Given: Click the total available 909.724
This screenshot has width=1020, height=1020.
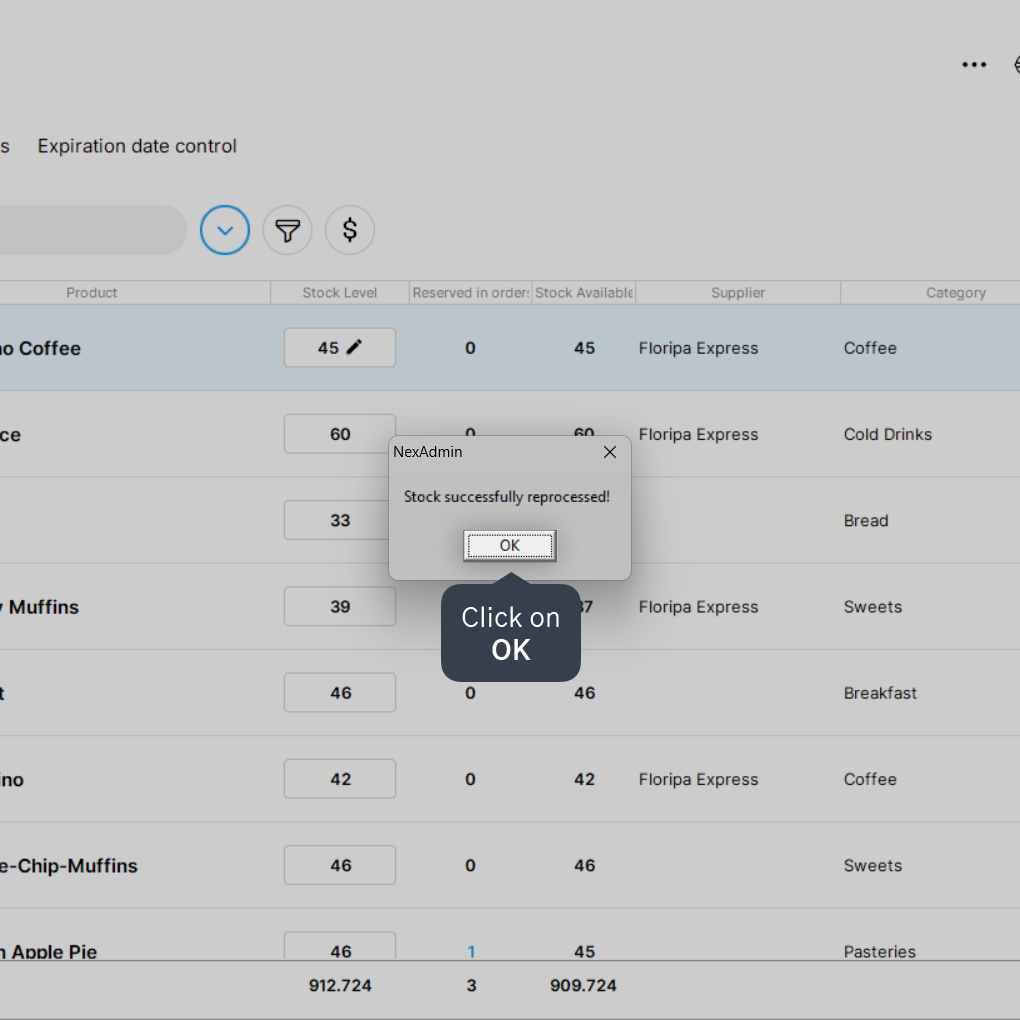Looking at the screenshot, I should [x=583, y=986].
